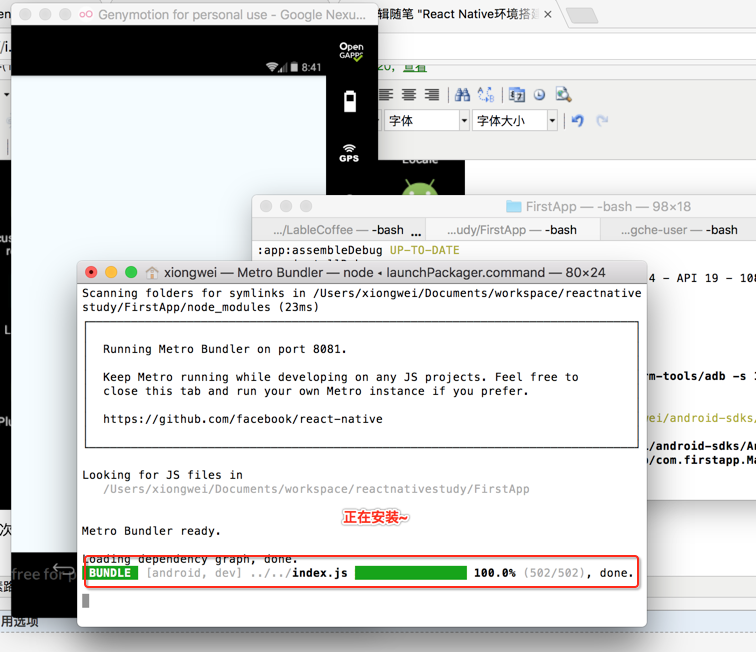Click the (502/502) module count
Viewport: 756px width, 652px height.
pos(554,573)
